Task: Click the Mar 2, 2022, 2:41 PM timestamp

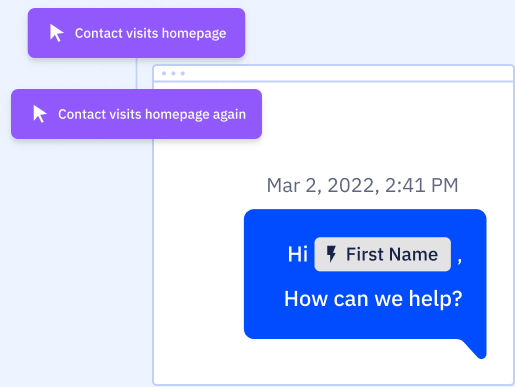Action: [x=362, y=185]
